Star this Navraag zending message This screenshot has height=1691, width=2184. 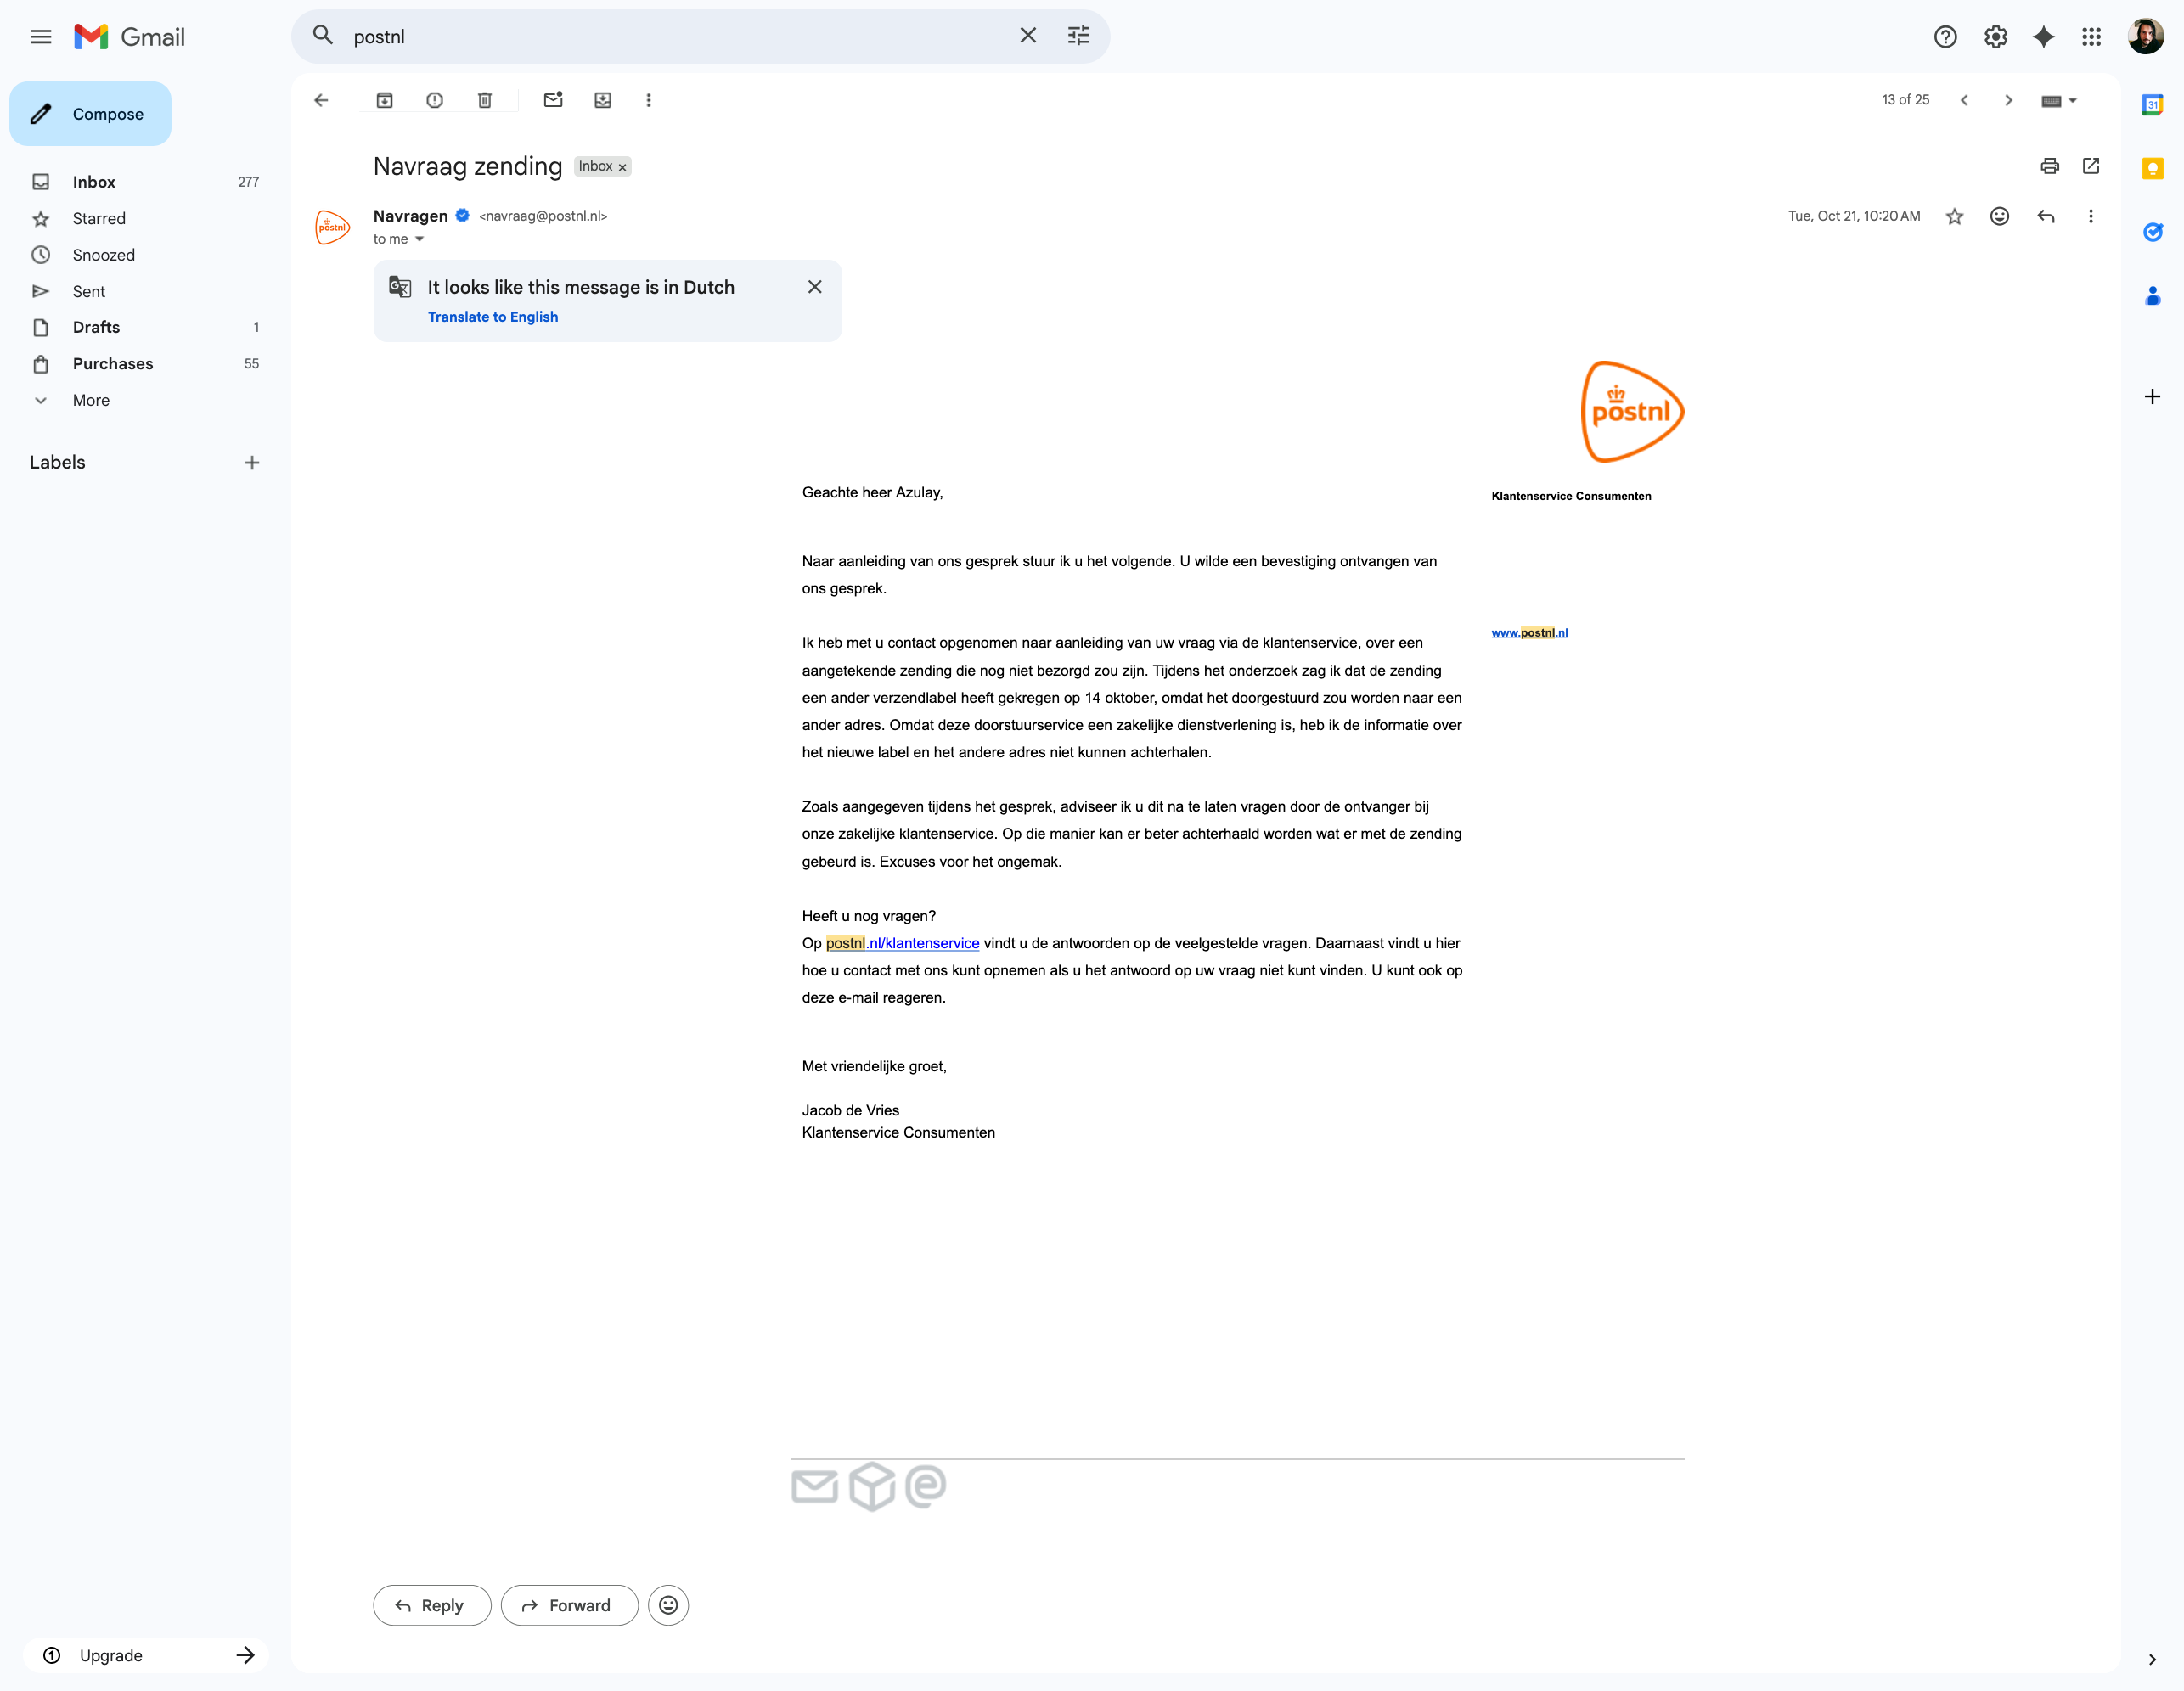1954,216
